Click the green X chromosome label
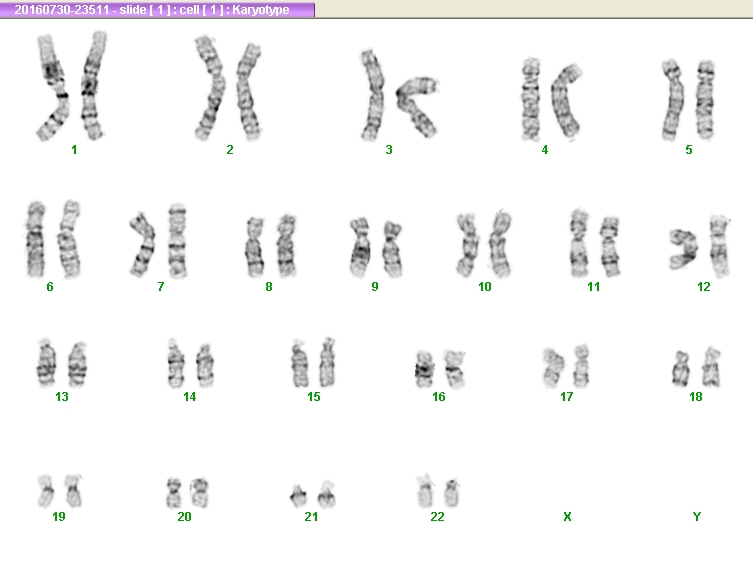 567,517
